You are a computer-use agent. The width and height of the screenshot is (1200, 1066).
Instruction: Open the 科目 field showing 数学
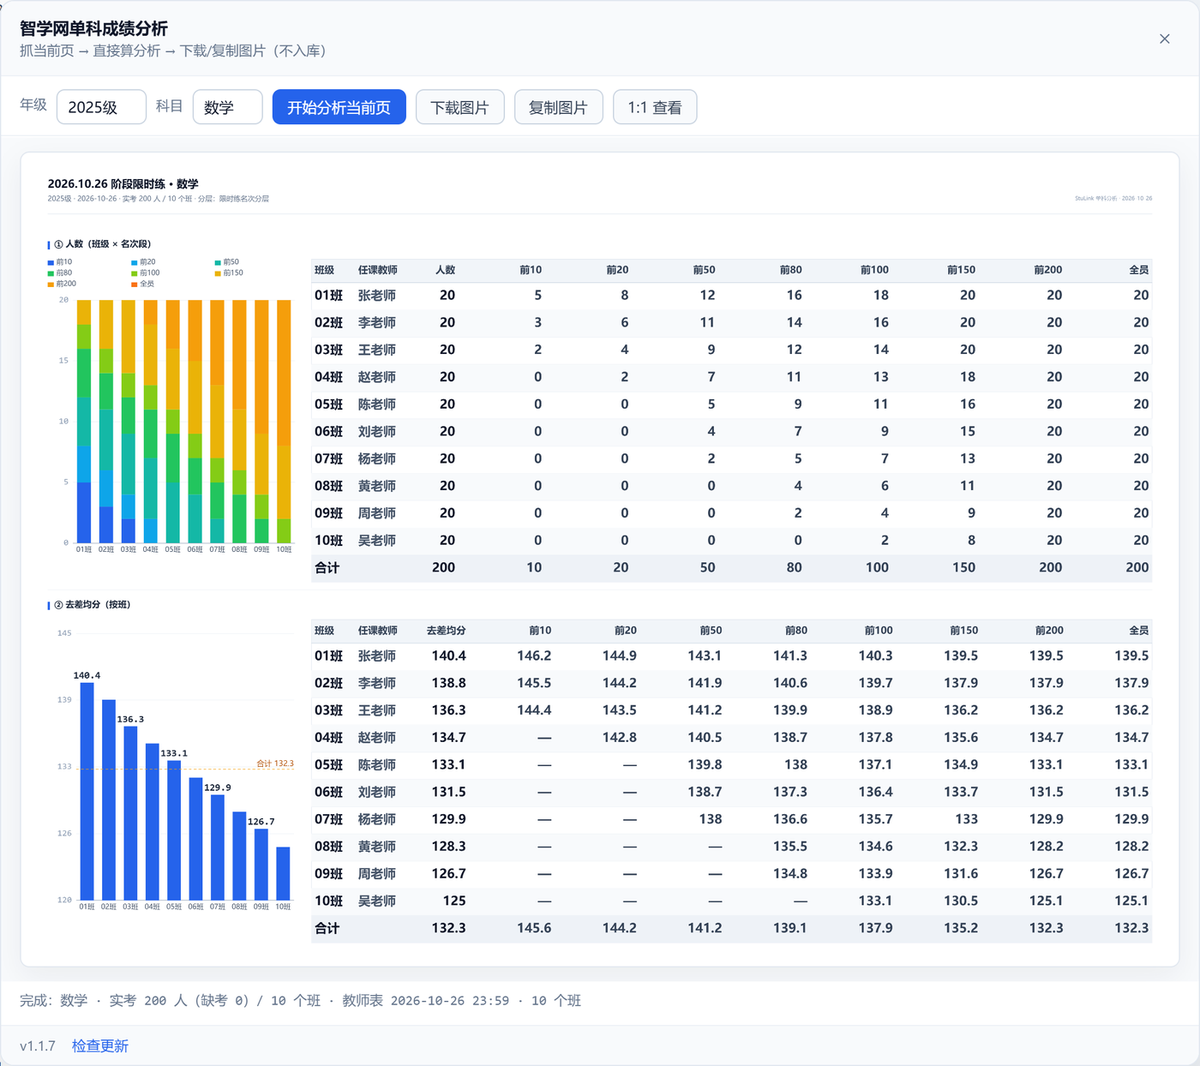click(x=227, y=107)
